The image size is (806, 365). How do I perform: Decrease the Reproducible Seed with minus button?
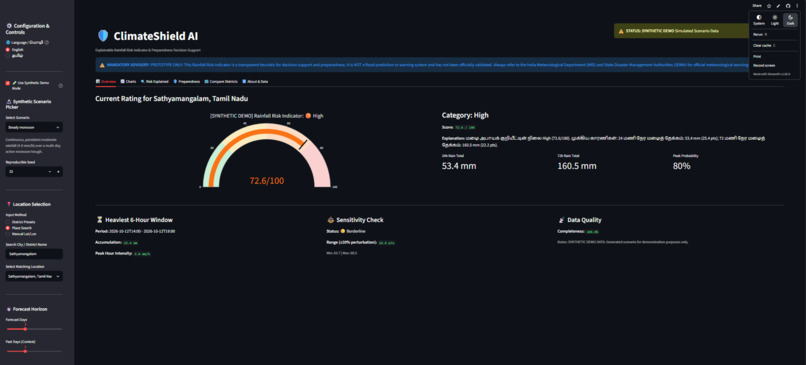49,172
